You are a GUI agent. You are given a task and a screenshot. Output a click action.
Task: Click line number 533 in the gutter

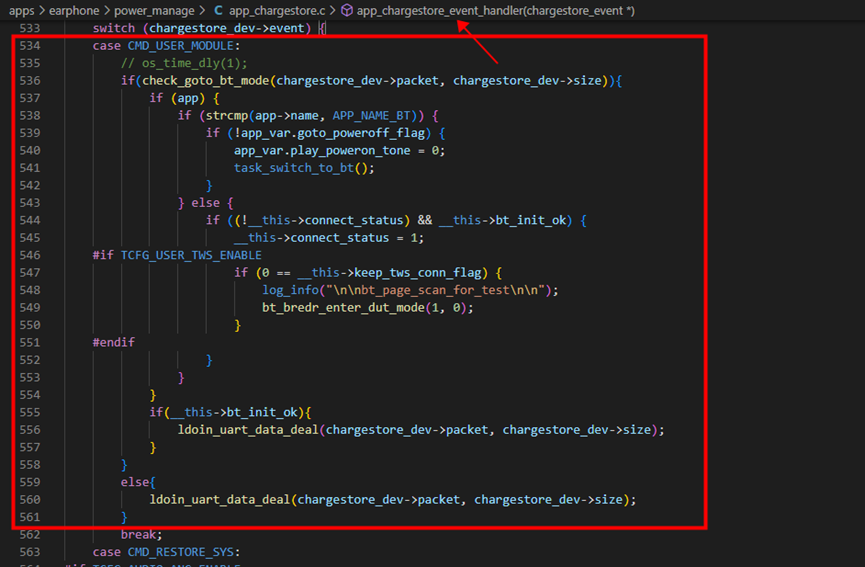click(x=30, y=28)
